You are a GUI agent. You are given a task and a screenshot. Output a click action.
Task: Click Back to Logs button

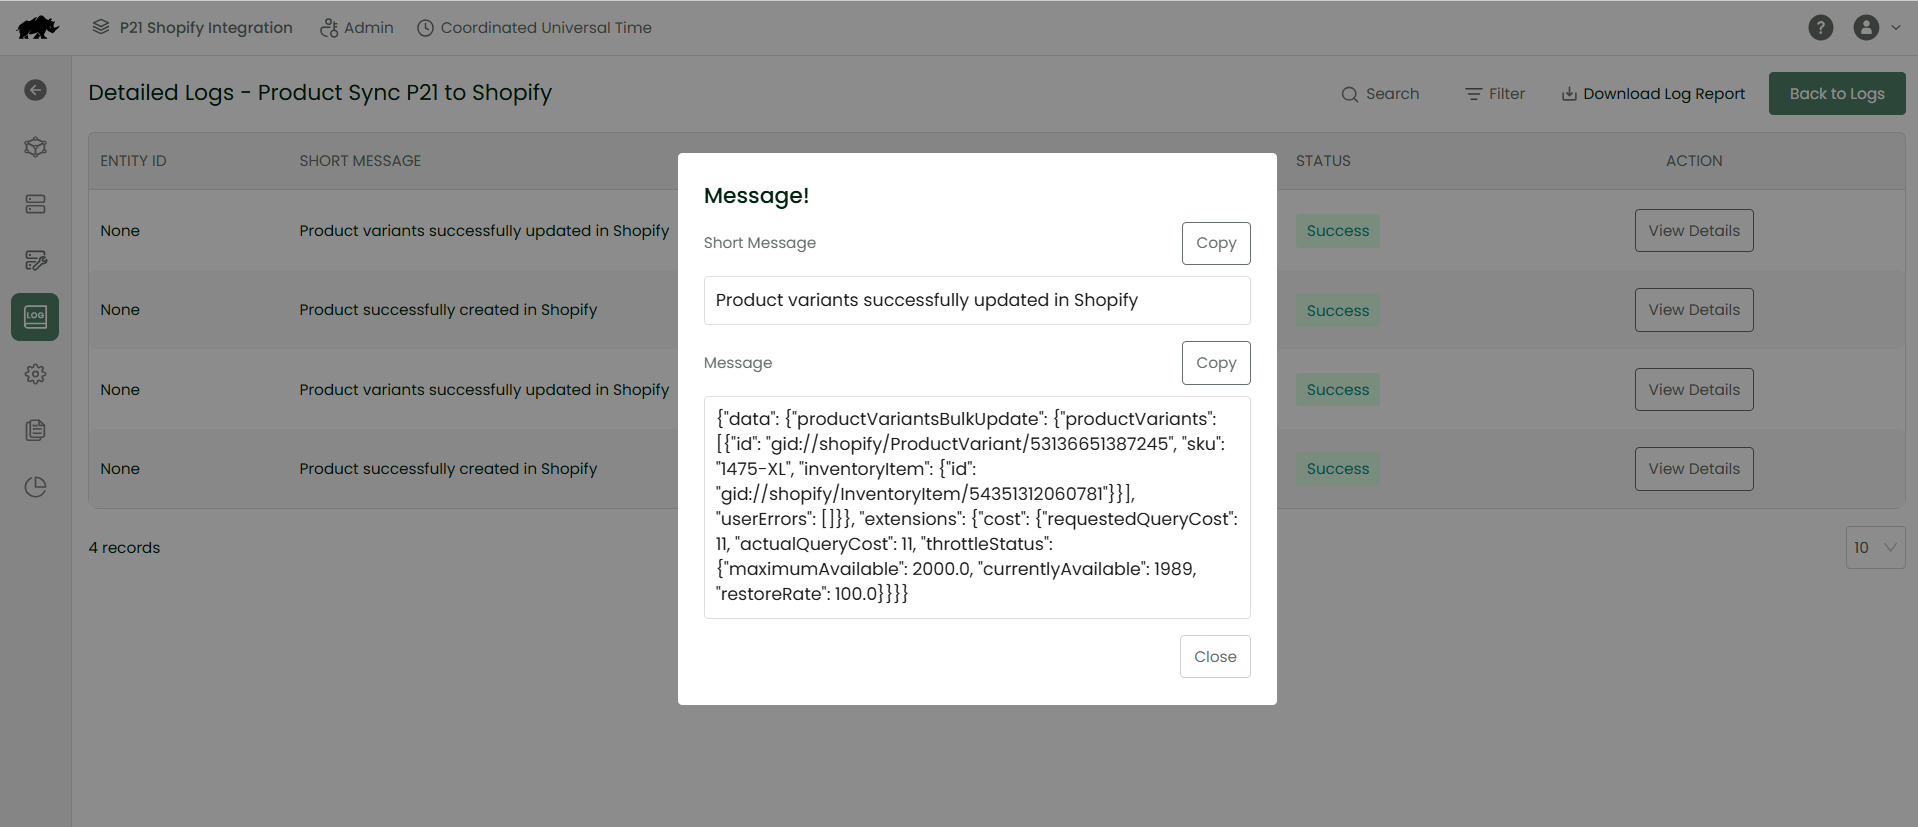1836,94
